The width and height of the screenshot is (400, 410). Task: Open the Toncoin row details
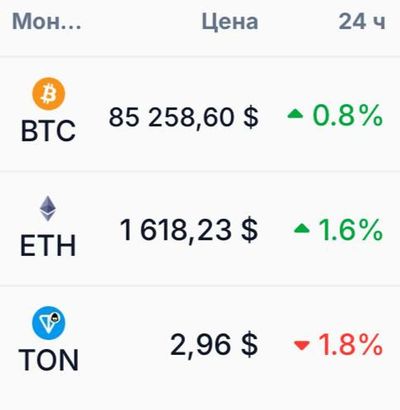tap(200, 343)
